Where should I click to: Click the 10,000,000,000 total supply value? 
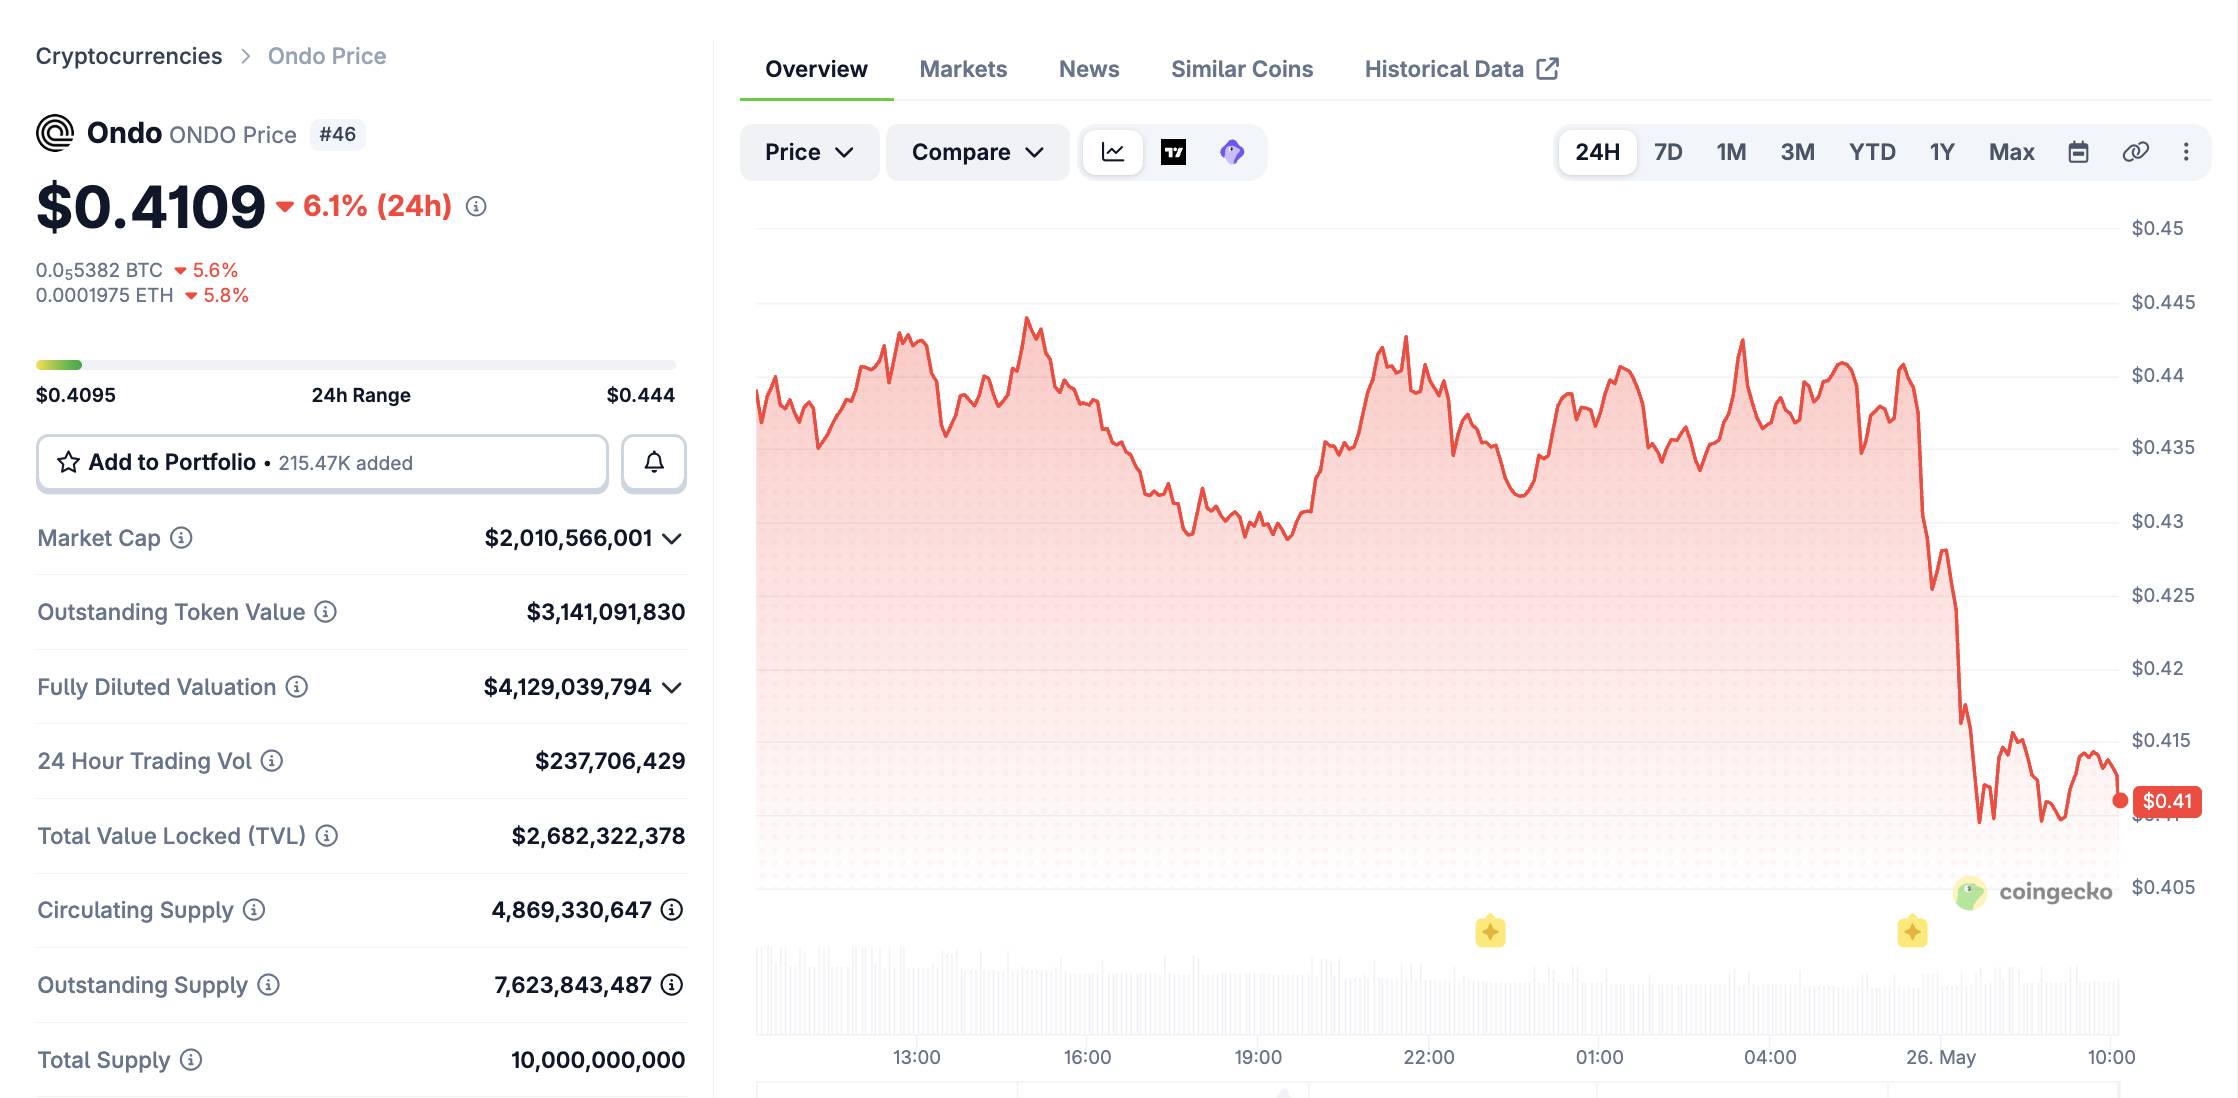point(598,1060)
